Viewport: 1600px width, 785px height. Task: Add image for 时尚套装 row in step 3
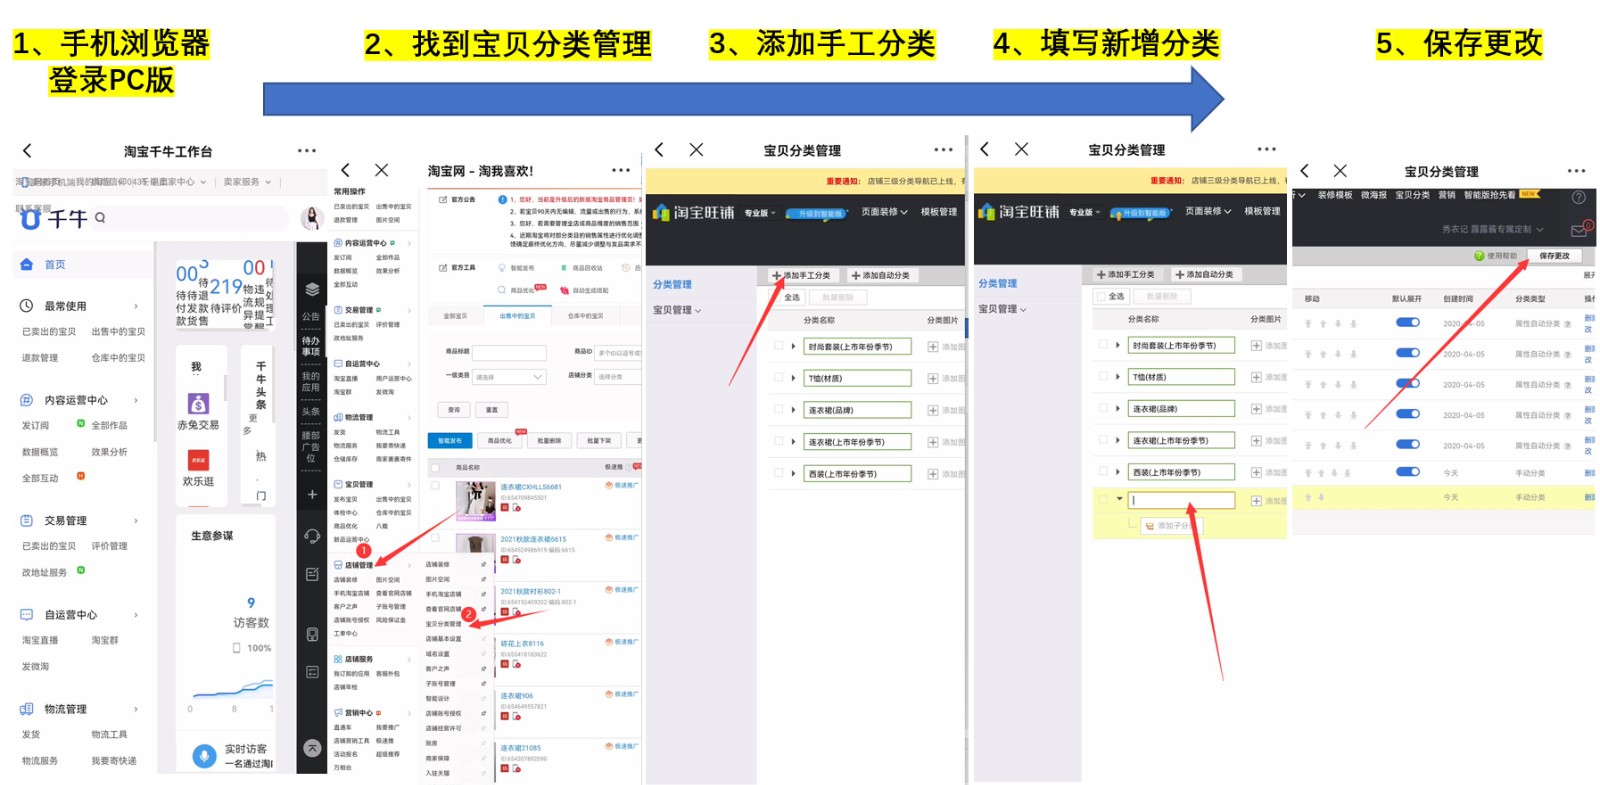933,347
